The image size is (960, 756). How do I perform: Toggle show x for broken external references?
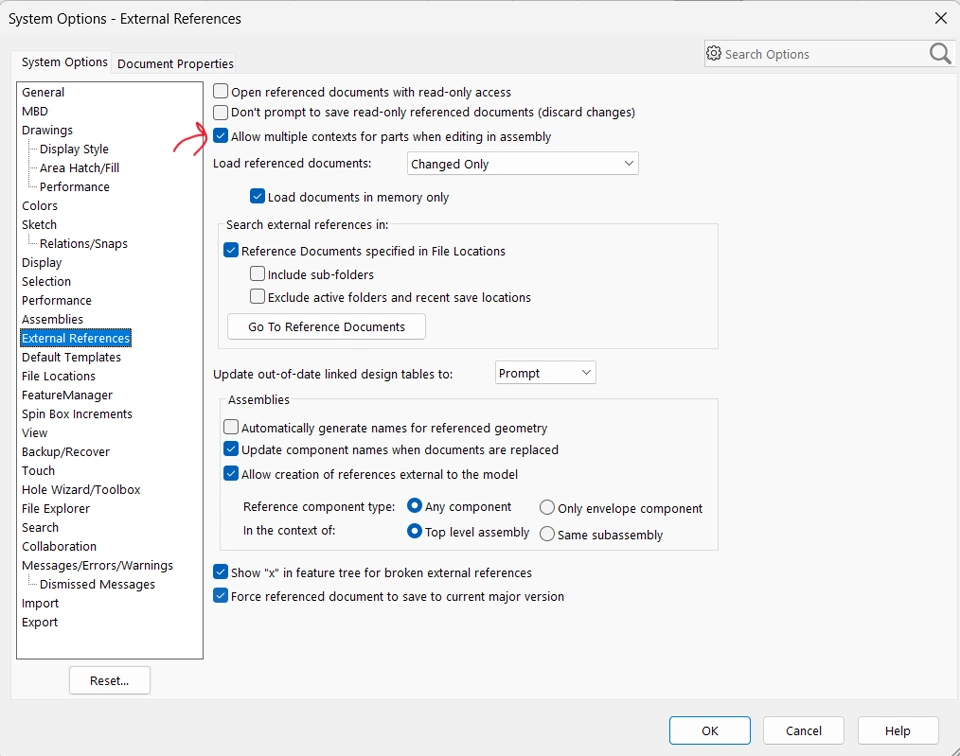click(220, 572)
